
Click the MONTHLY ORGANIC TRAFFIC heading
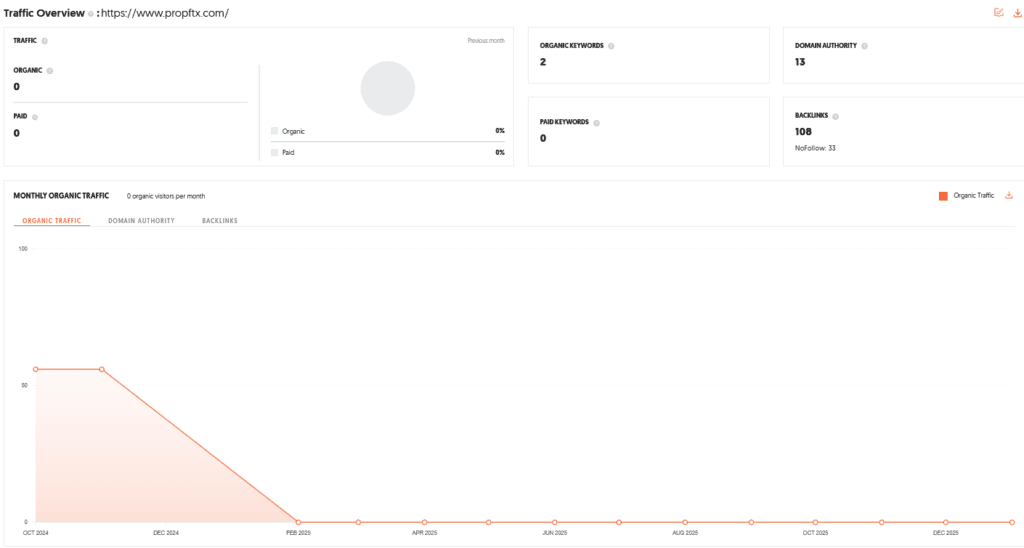click(61, 195)
